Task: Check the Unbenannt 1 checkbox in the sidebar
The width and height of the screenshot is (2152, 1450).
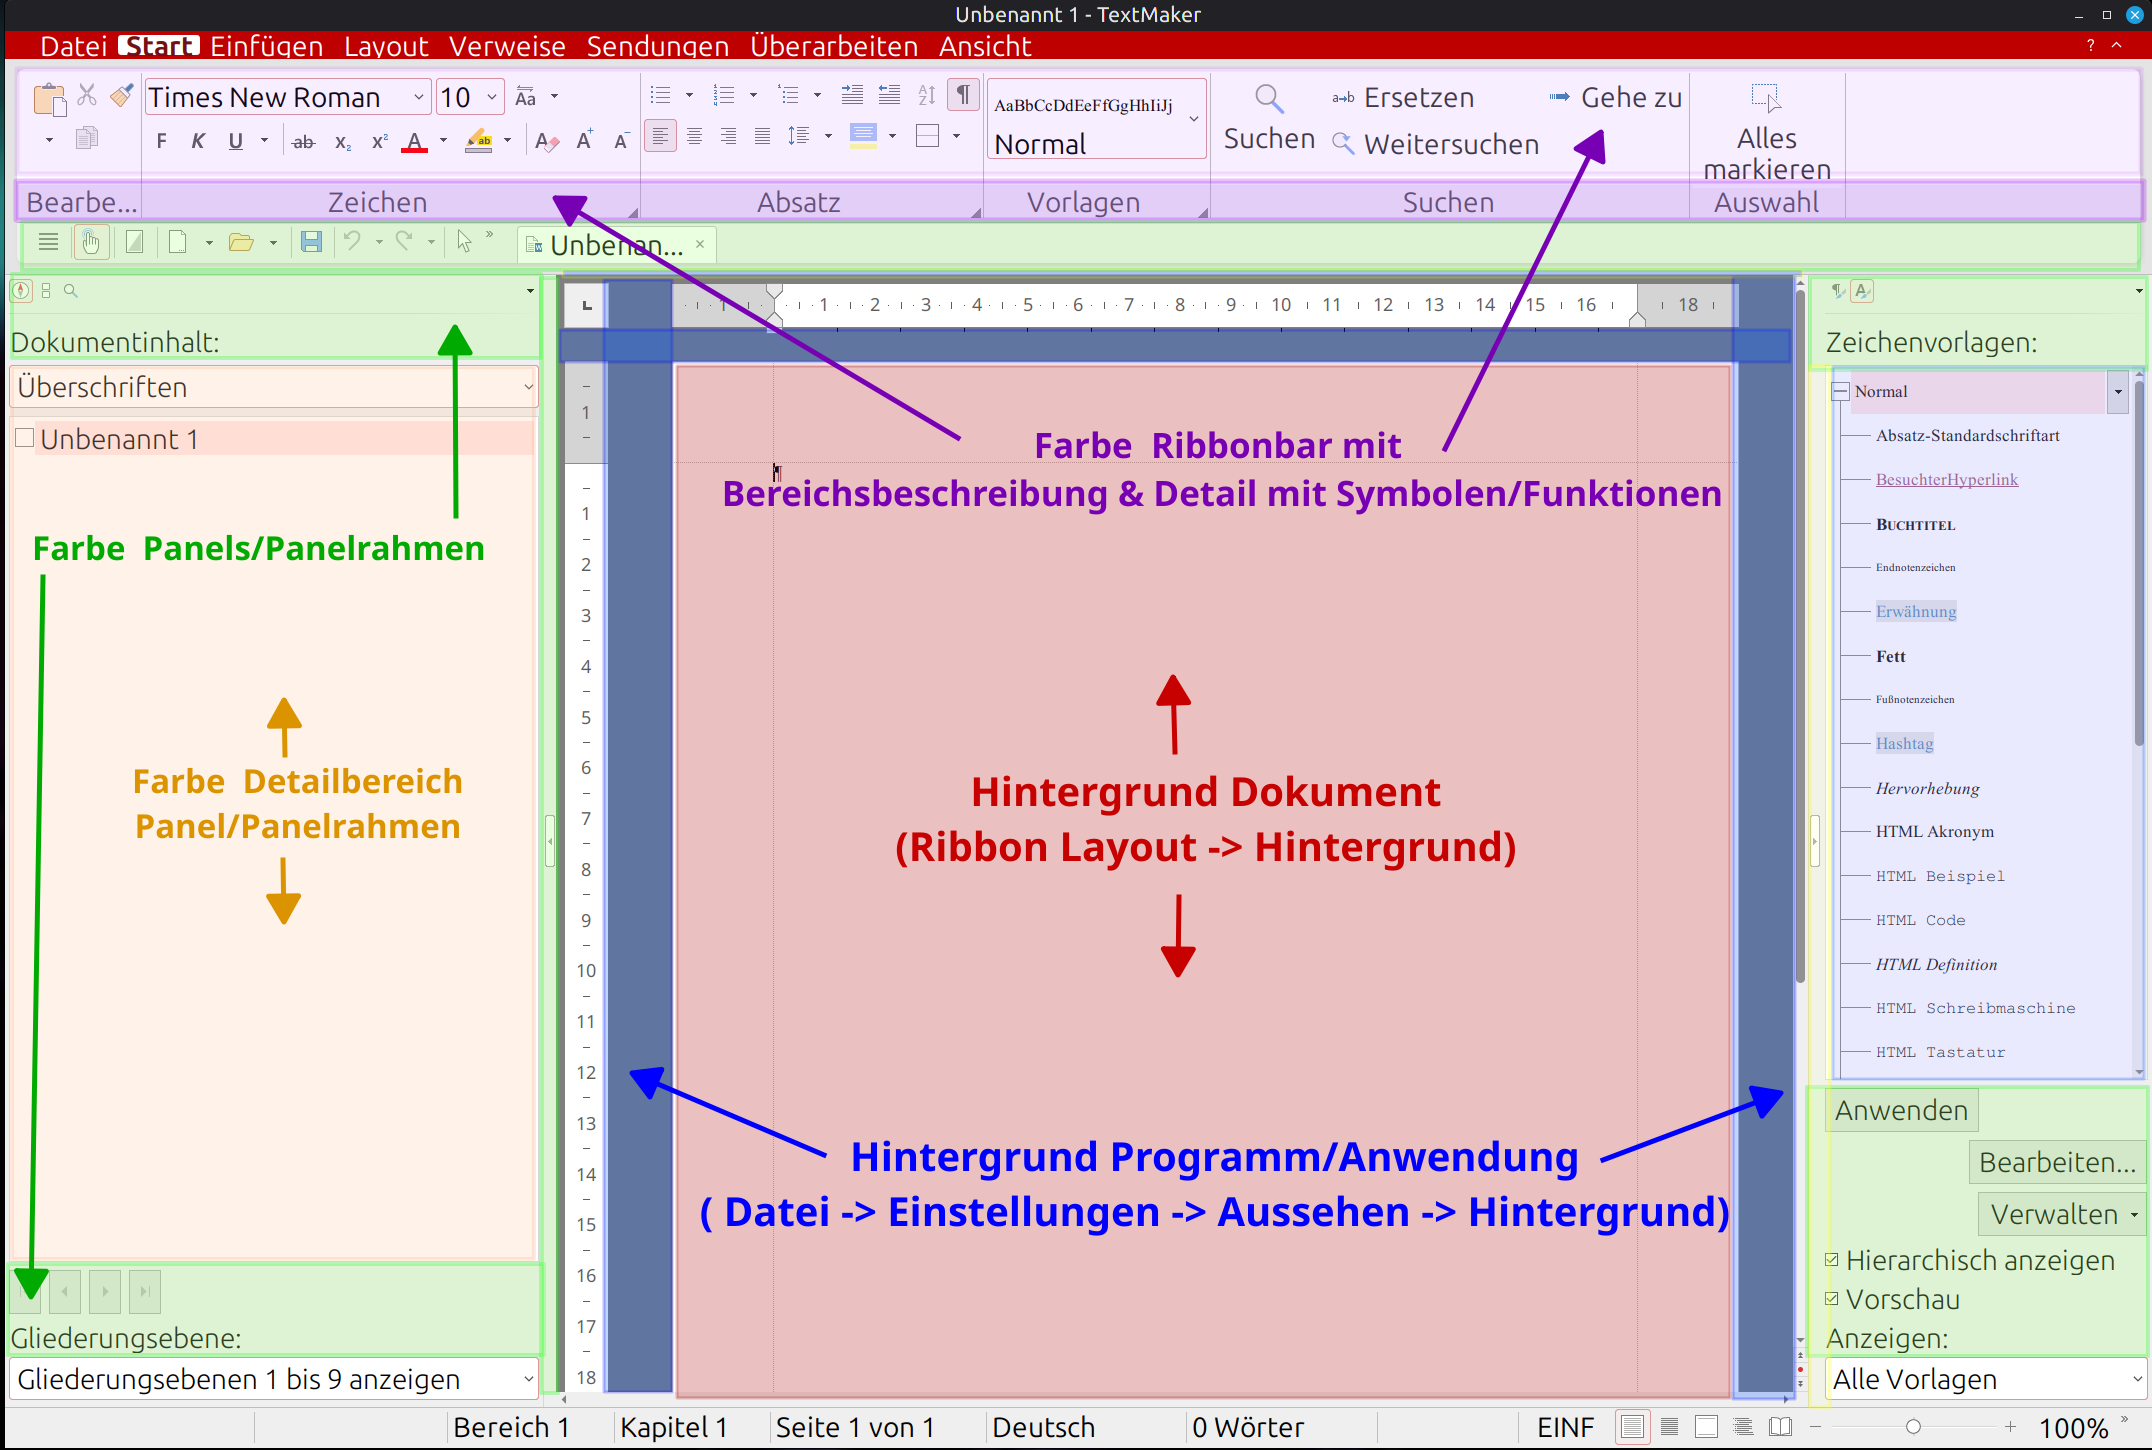Action: coord(25,438)
